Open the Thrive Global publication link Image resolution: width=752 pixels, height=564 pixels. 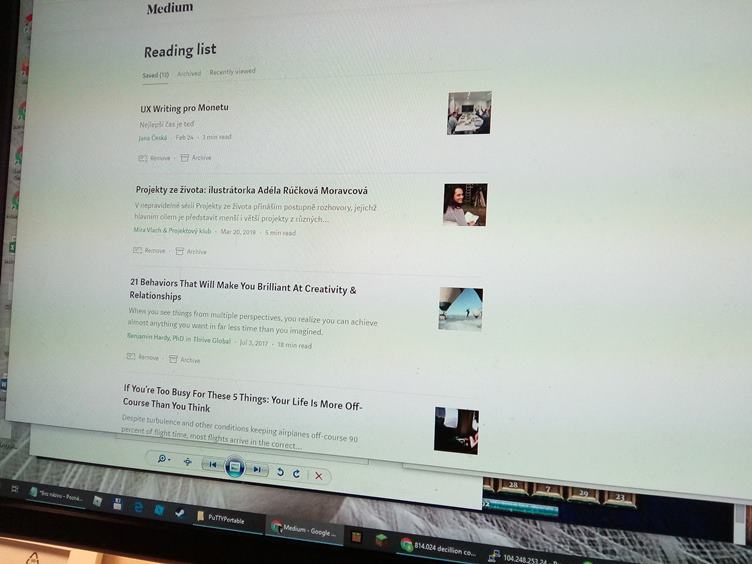(212, 340)
